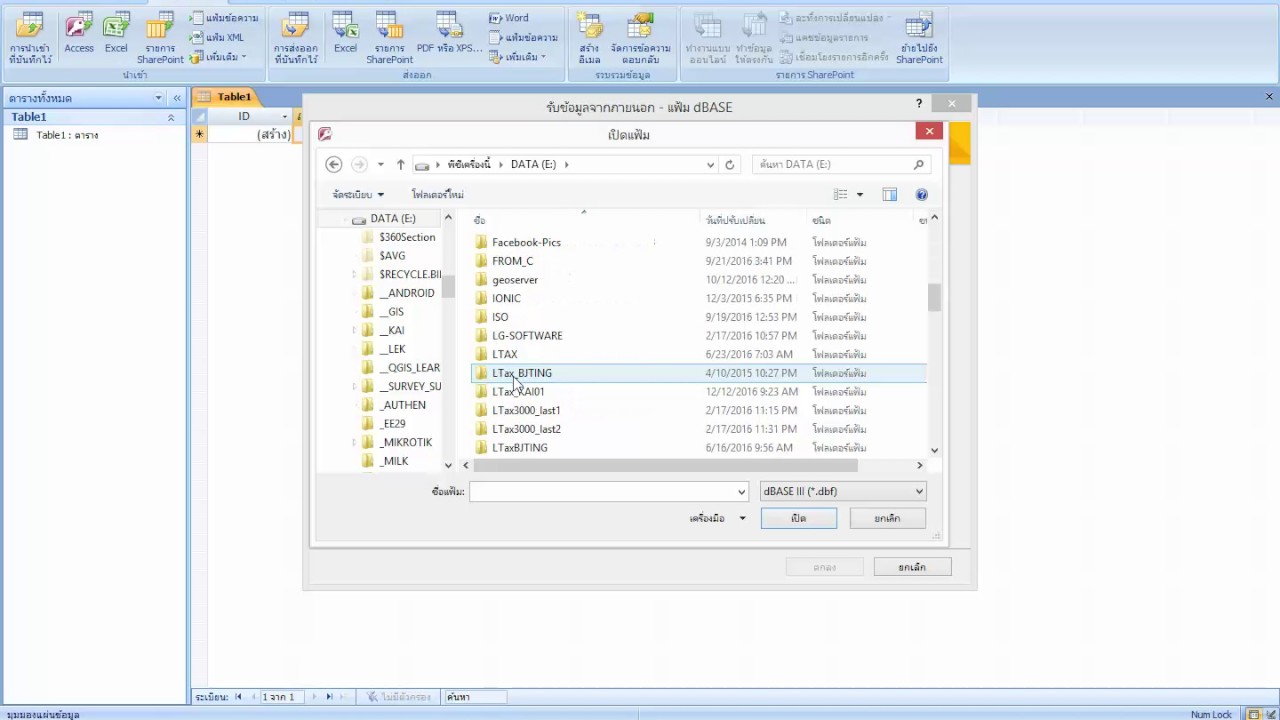Open the file dialog help icon
This screenshot has height=720, width=1280.
921,194
